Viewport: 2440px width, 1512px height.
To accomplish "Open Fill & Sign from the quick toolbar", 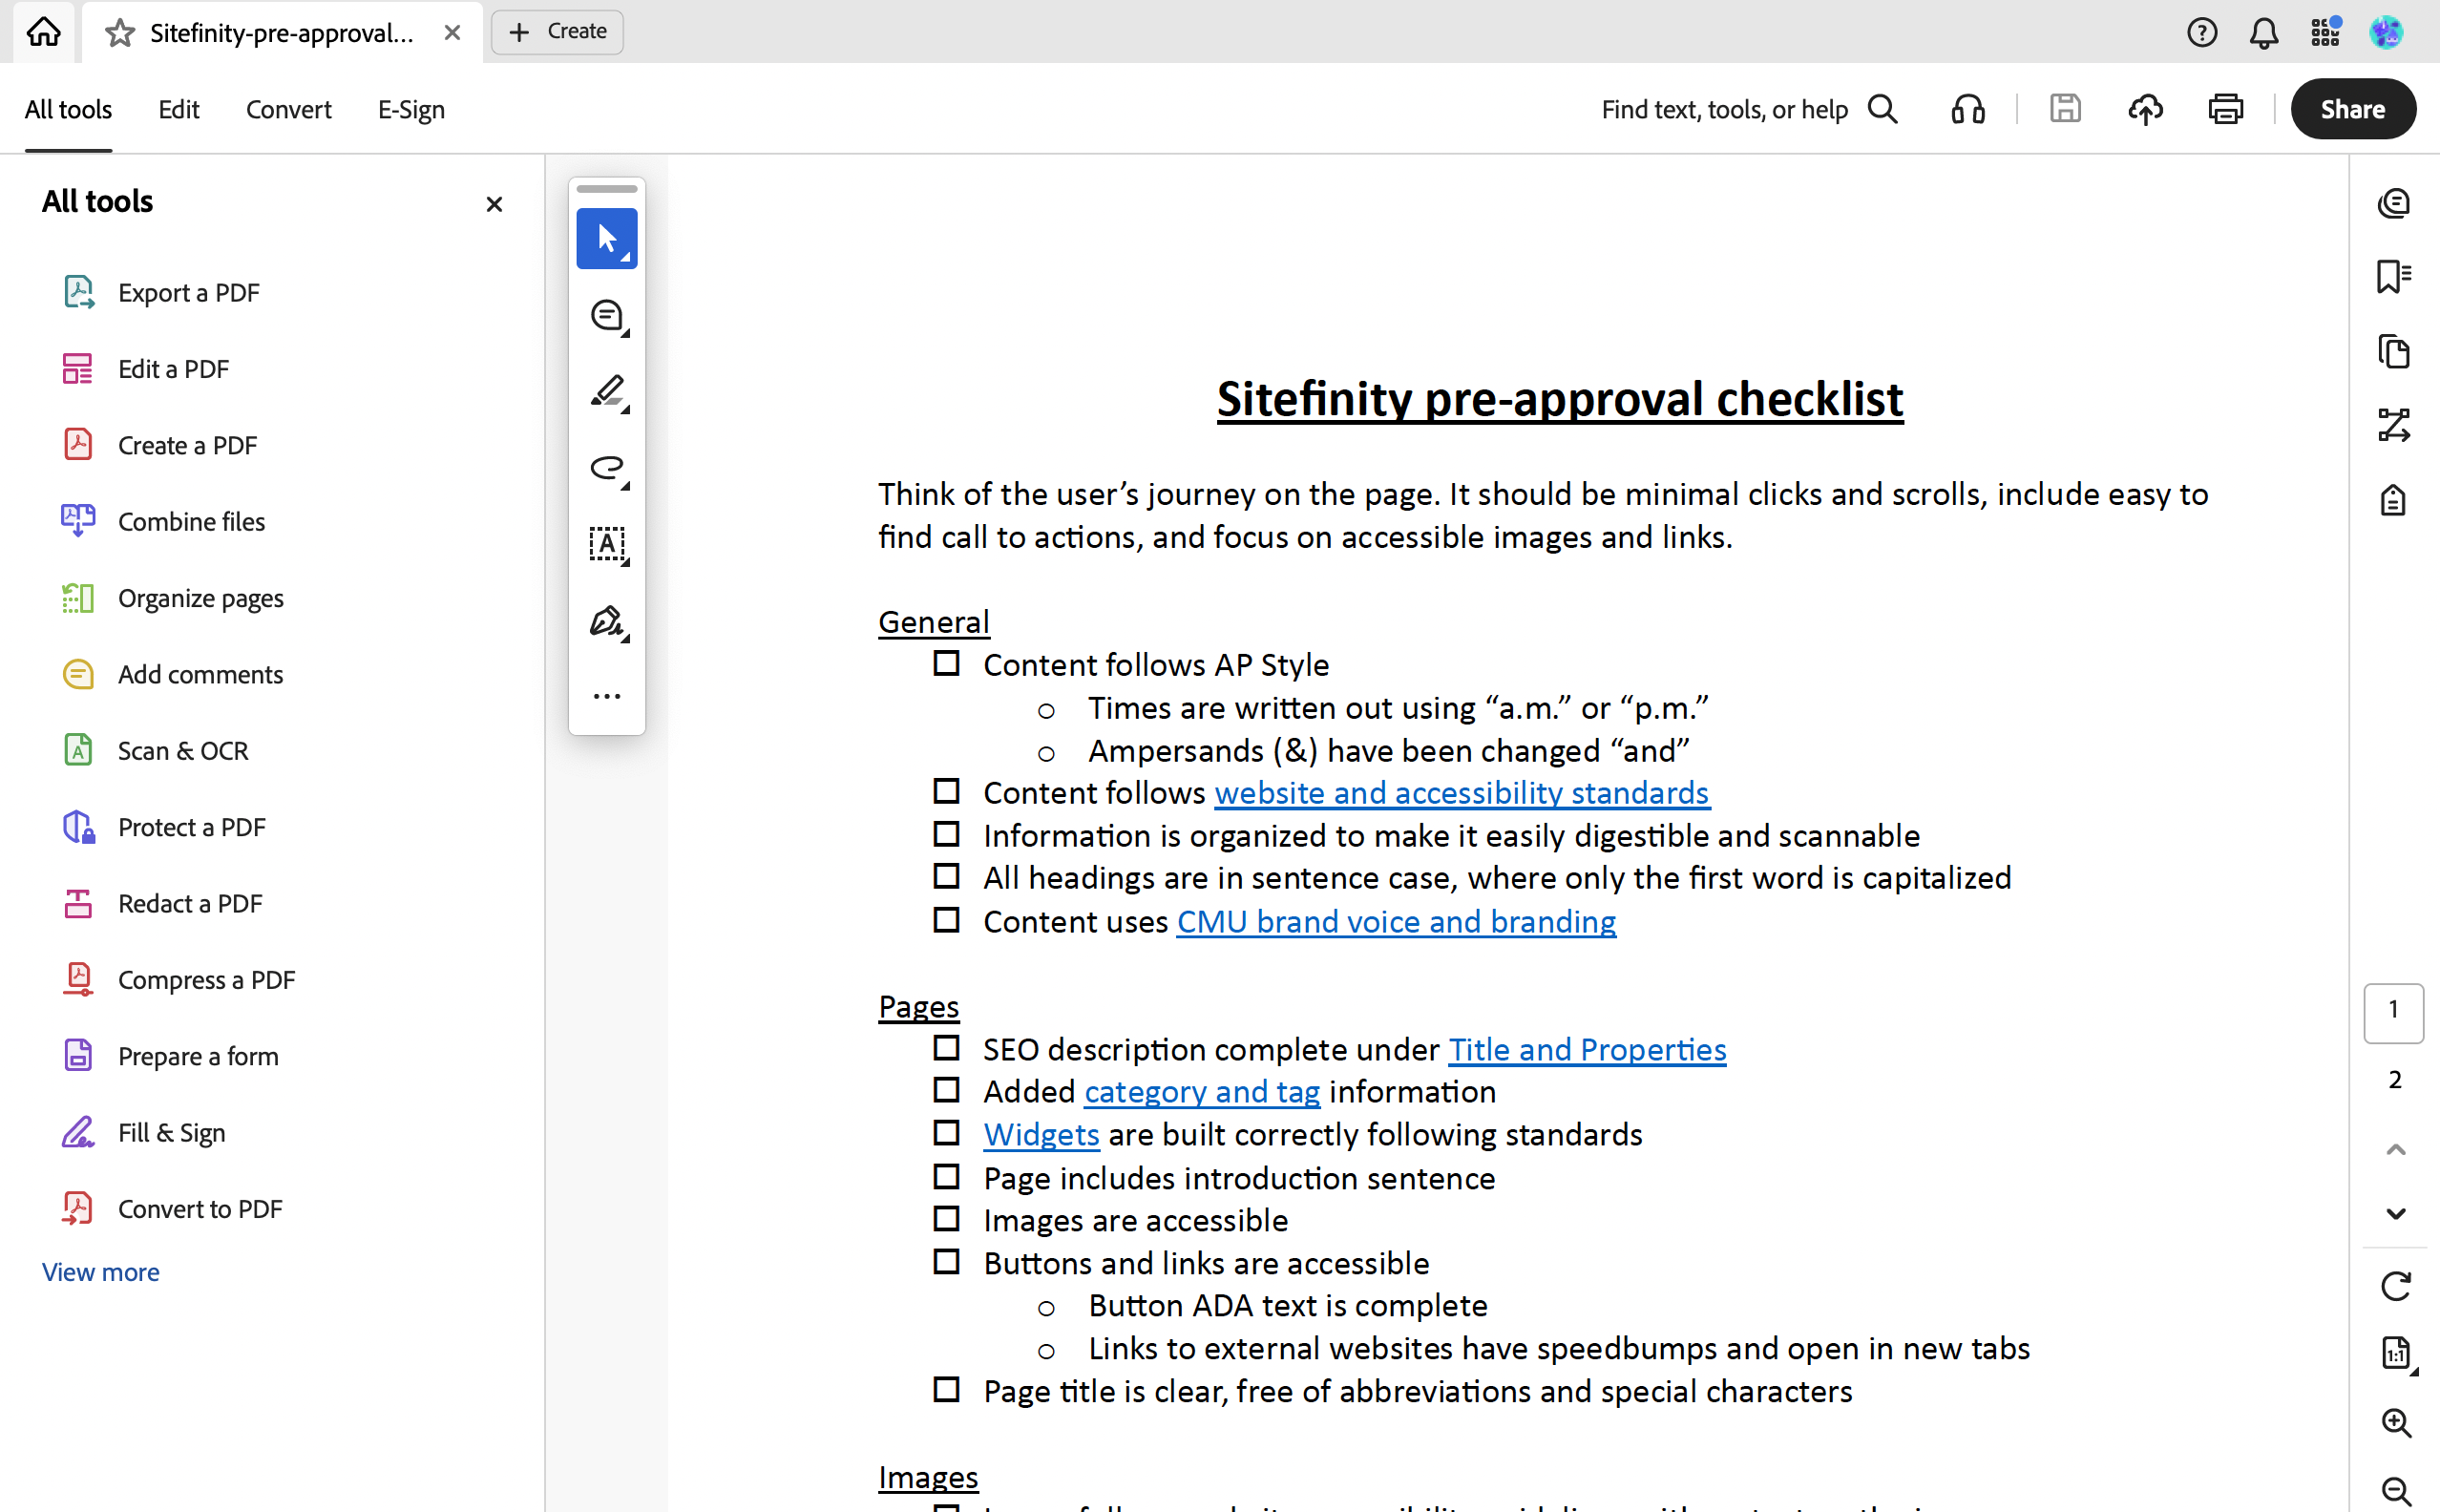I will click(607, 621).
